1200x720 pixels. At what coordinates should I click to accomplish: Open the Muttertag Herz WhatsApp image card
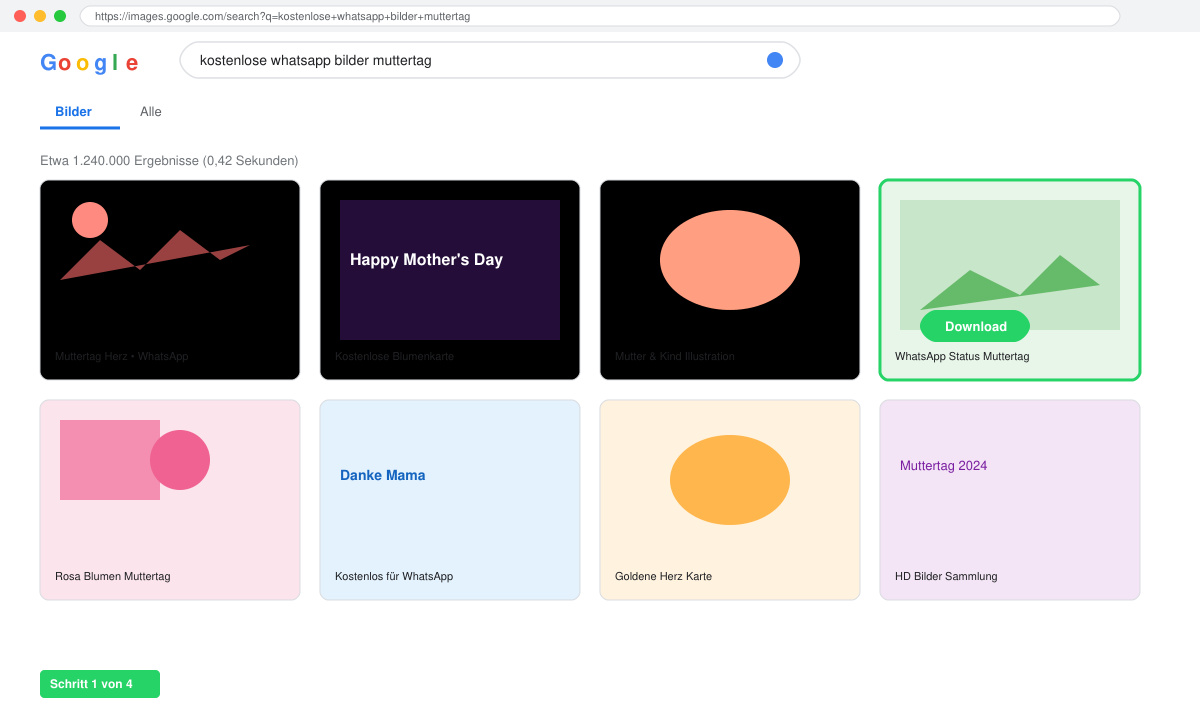170,280
